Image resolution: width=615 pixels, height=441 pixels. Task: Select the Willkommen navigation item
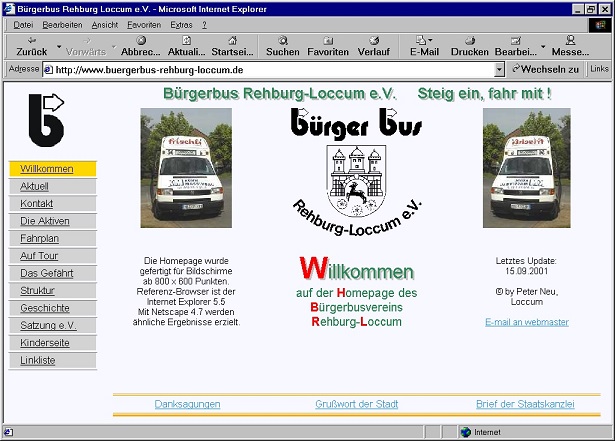click(x=53, y=169)
